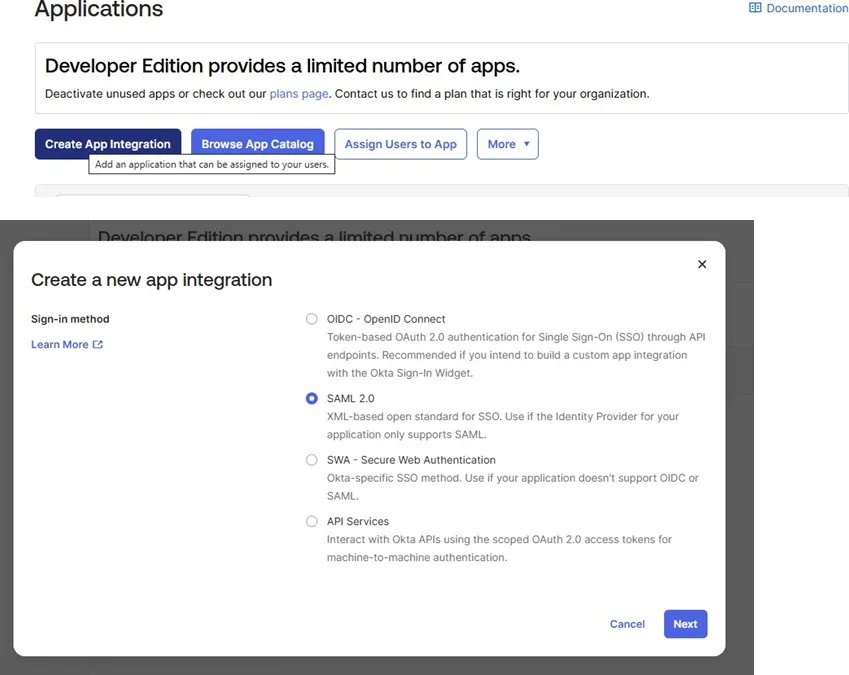Click the Assign Users to App button
The image size is (849, 675).
[400, 144]
